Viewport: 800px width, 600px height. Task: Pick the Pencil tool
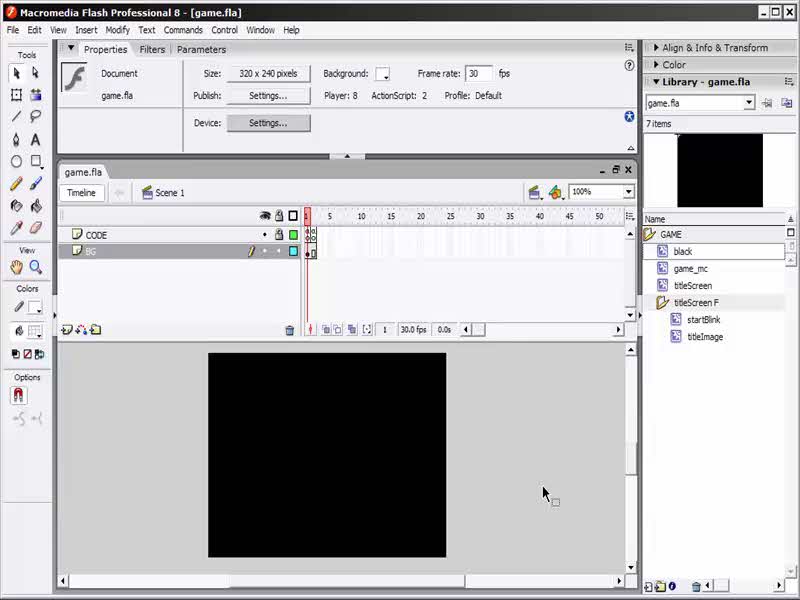coord(16,184)
